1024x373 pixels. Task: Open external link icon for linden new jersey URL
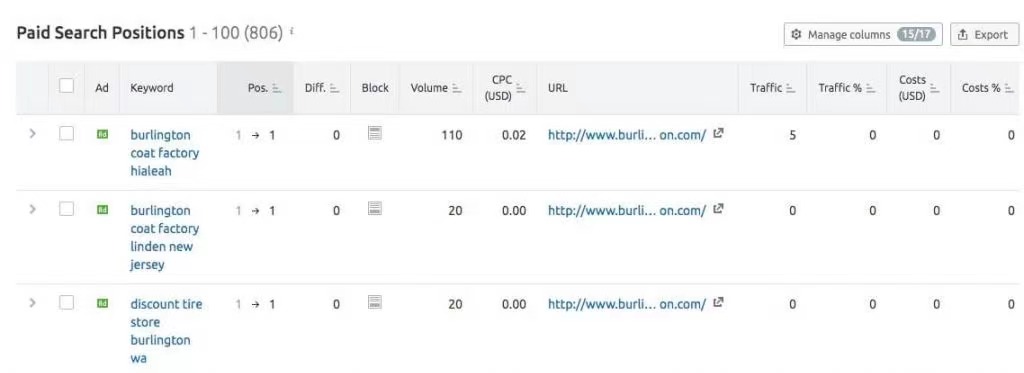click(718, 209)
